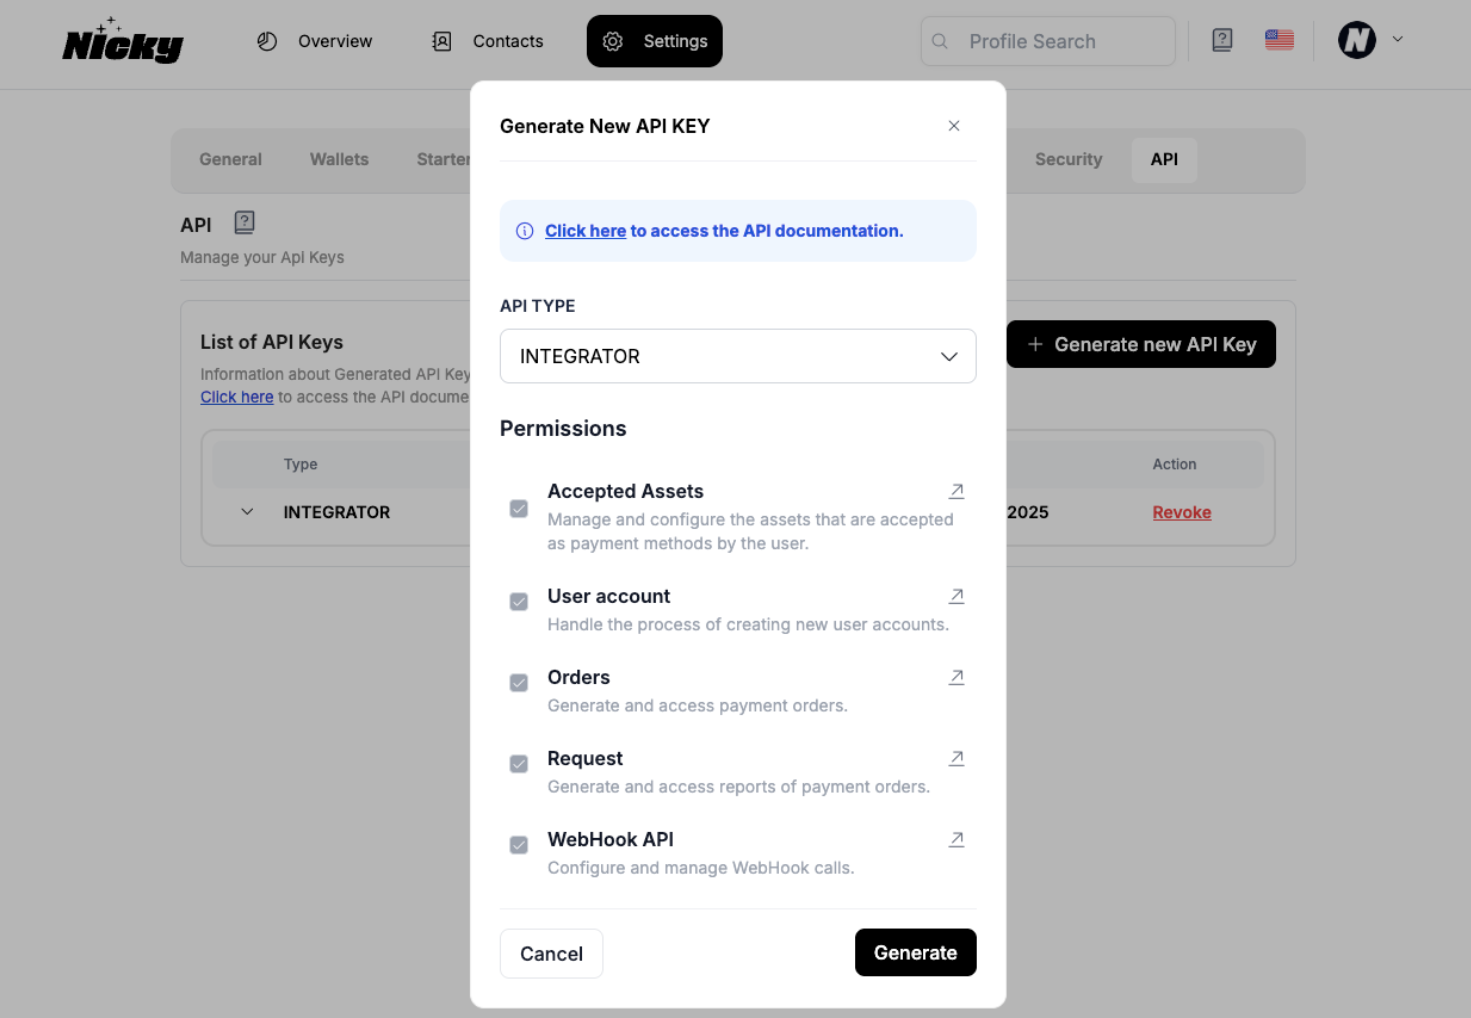The image size is (1471, 1018).
Task: Open the API TYPE dropdown
Action: [x=738, y=356]
